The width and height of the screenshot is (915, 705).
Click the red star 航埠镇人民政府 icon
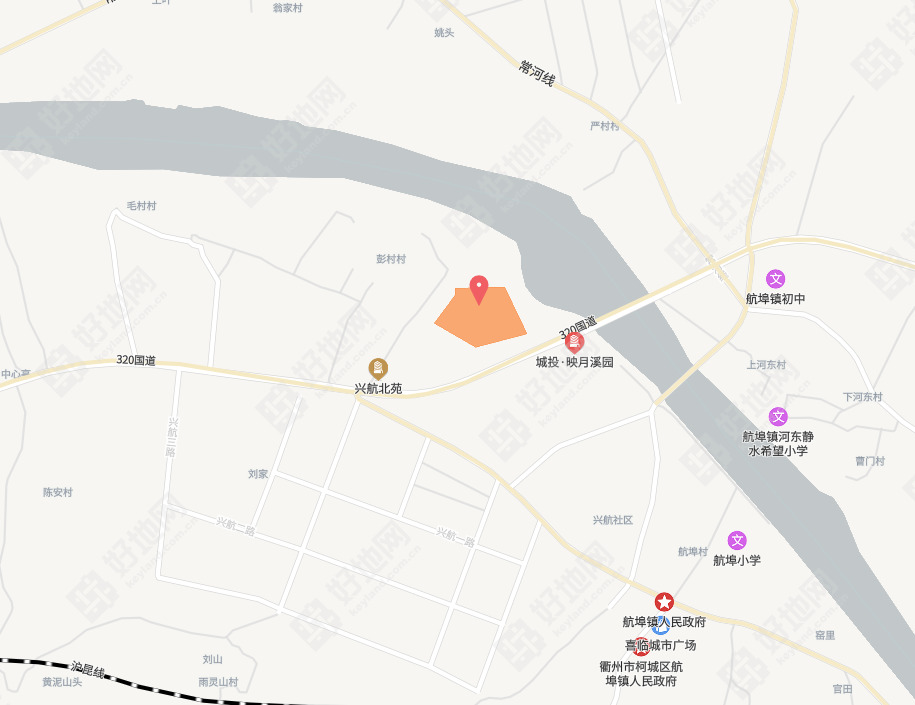click(664, 602)
